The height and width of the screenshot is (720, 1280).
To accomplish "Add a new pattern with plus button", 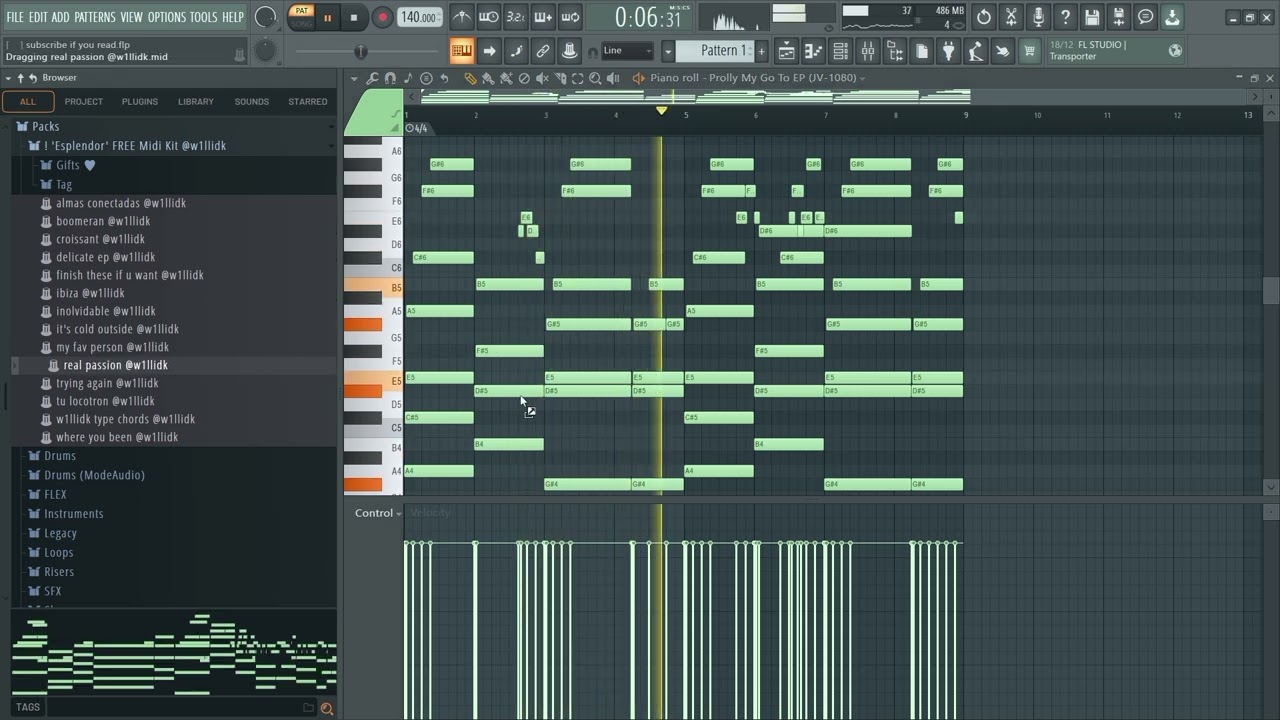I will (x=761, y=51).
